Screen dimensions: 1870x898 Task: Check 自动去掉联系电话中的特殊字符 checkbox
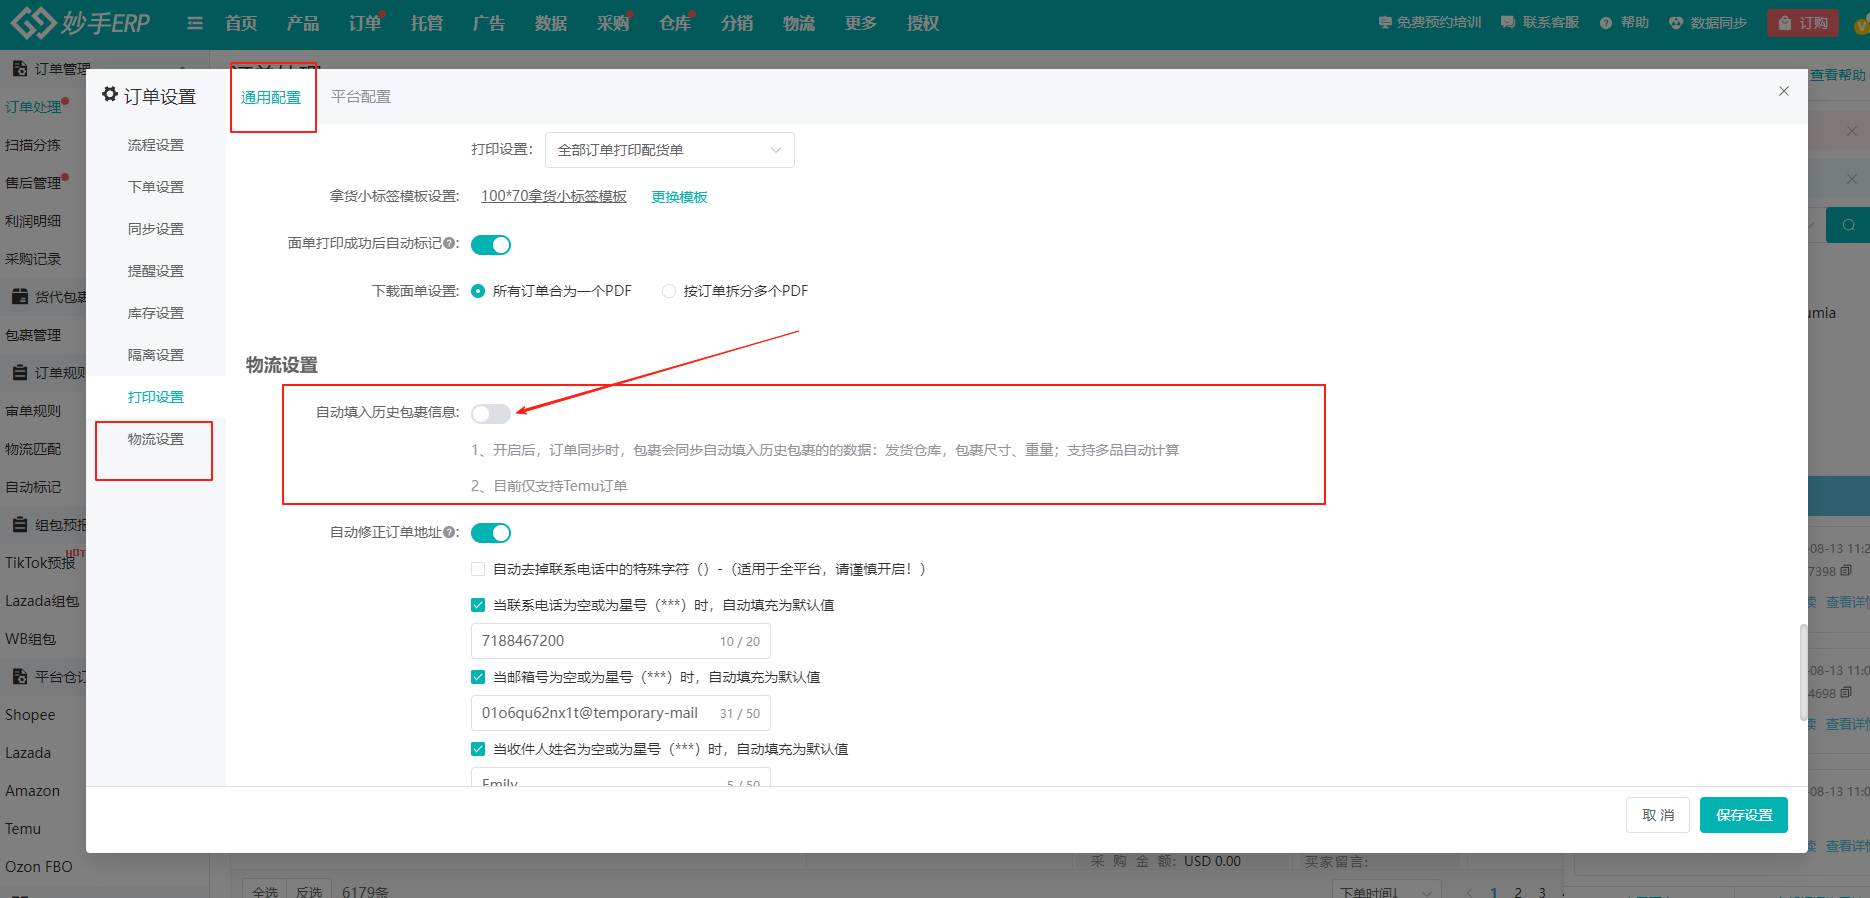478,569
